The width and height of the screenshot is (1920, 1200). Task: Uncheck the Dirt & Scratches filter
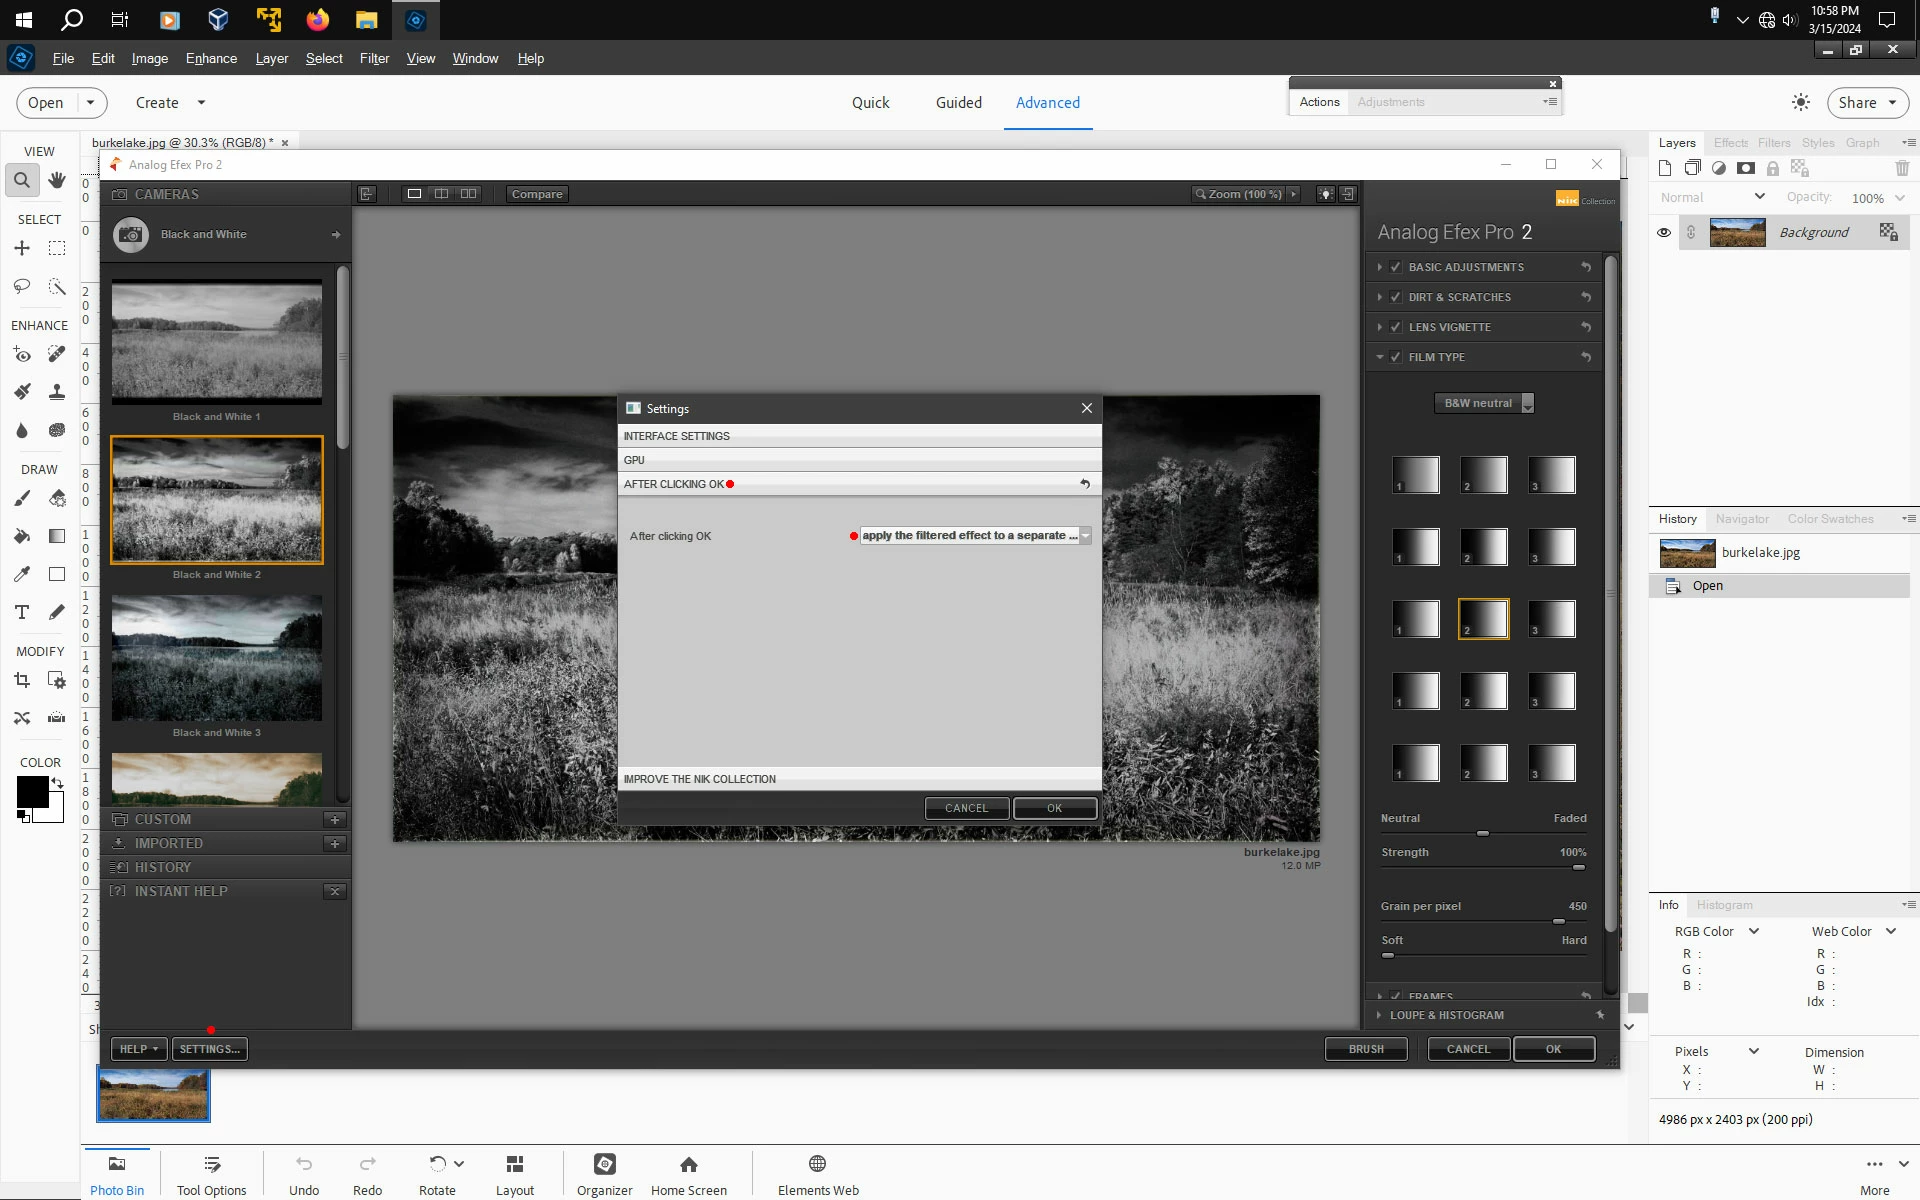[1396, 297]
